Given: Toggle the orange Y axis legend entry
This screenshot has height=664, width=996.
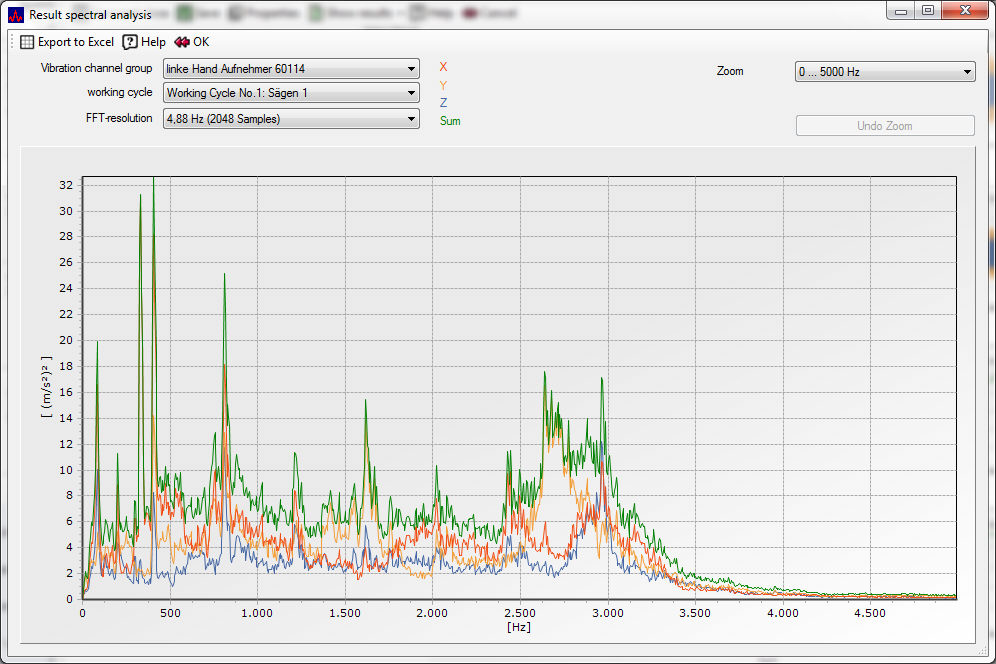Looking at the screenshot, I should click(443, 85).
